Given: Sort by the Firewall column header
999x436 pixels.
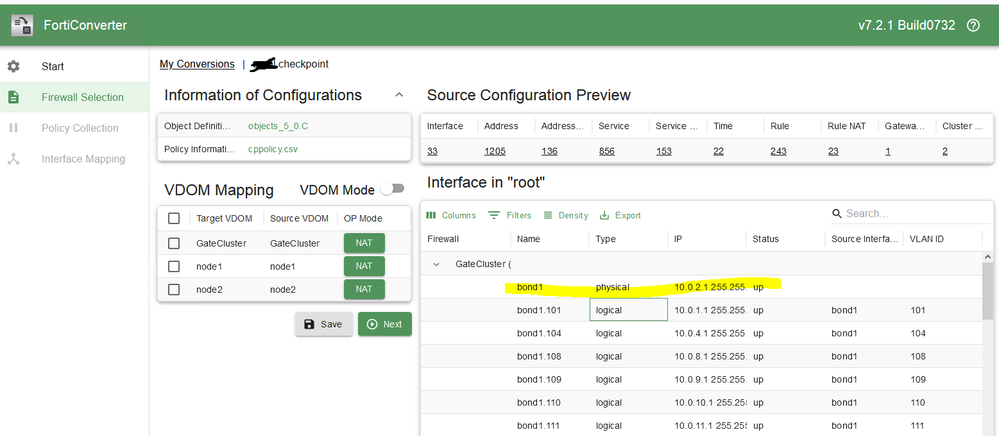Looking at the screenshot, I should click(443, 239).
